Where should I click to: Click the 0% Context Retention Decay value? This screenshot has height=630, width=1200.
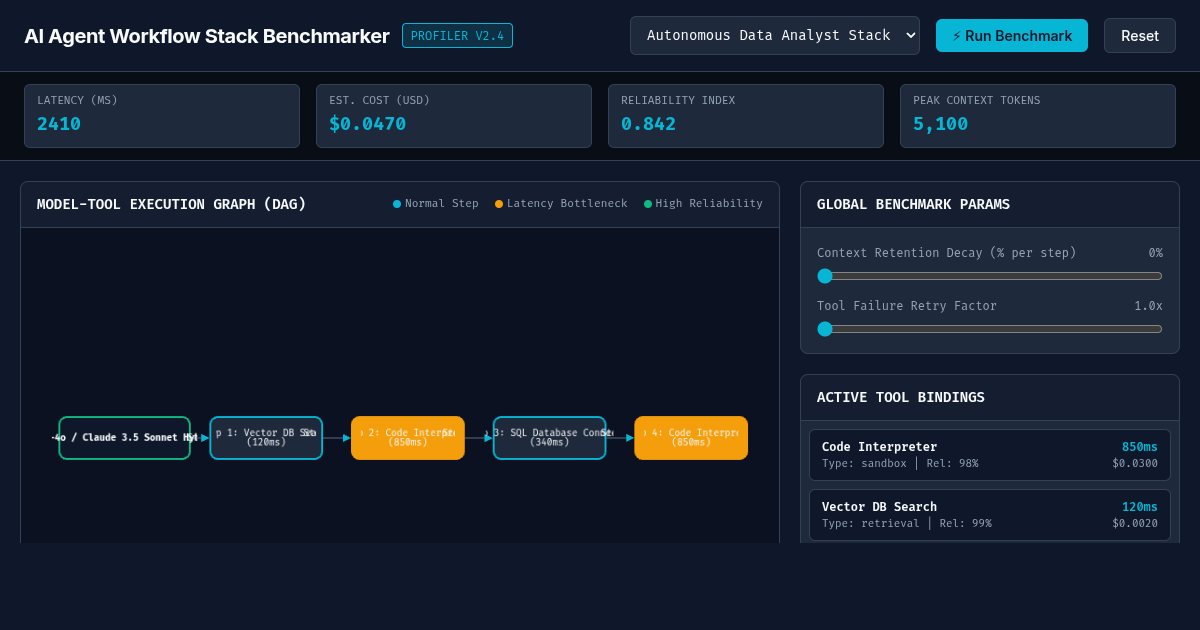[1156, 253]
